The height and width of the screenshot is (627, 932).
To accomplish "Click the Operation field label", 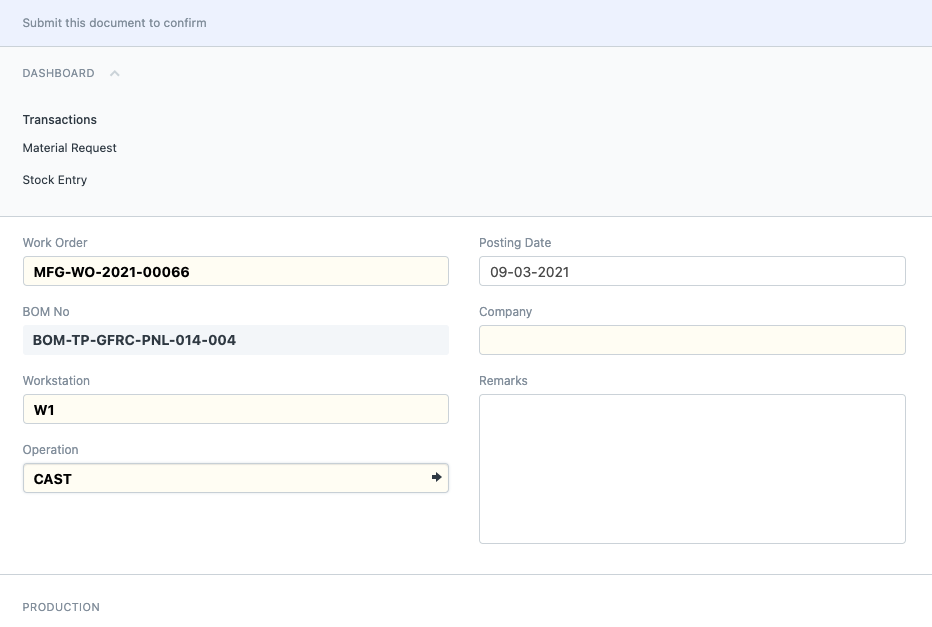I will pyautogui.click(x=51, y=449).
